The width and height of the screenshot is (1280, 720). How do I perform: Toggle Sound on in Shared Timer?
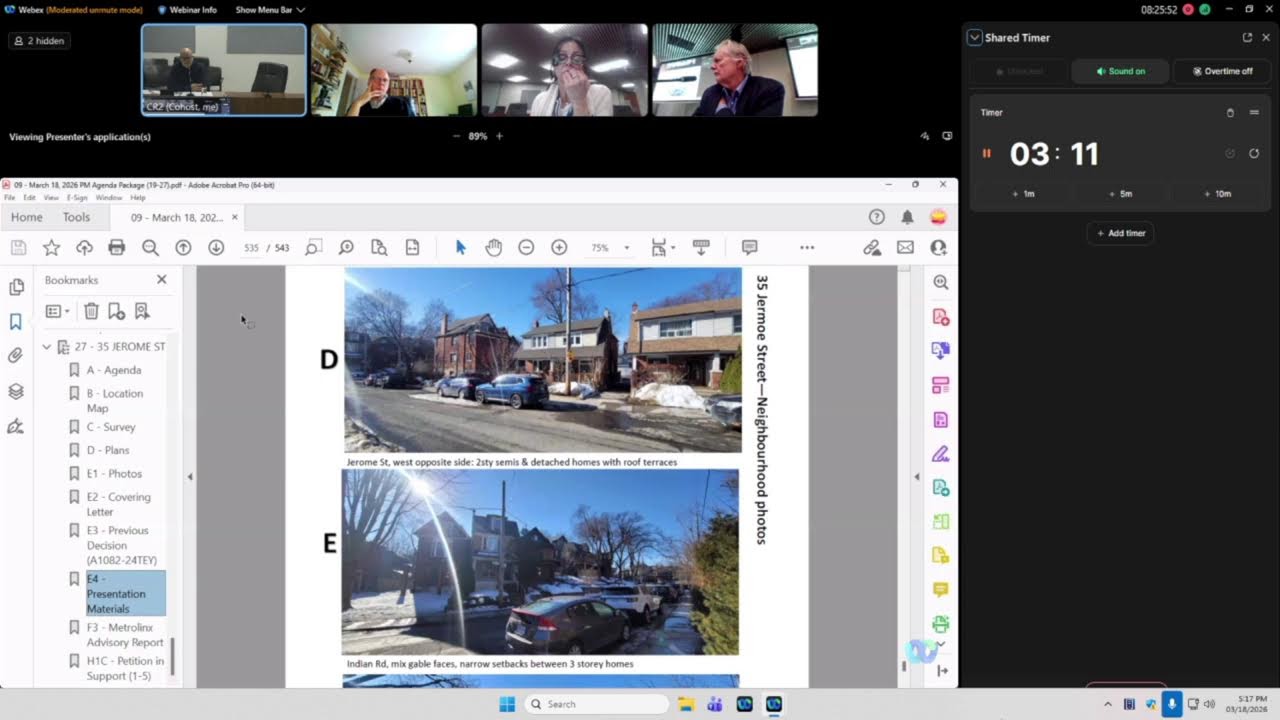(x=1120, y=71)
